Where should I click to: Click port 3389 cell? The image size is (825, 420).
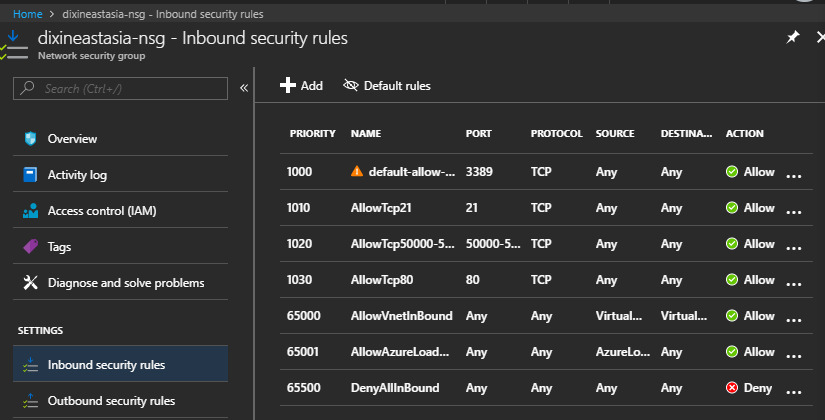tap(479, 172)
